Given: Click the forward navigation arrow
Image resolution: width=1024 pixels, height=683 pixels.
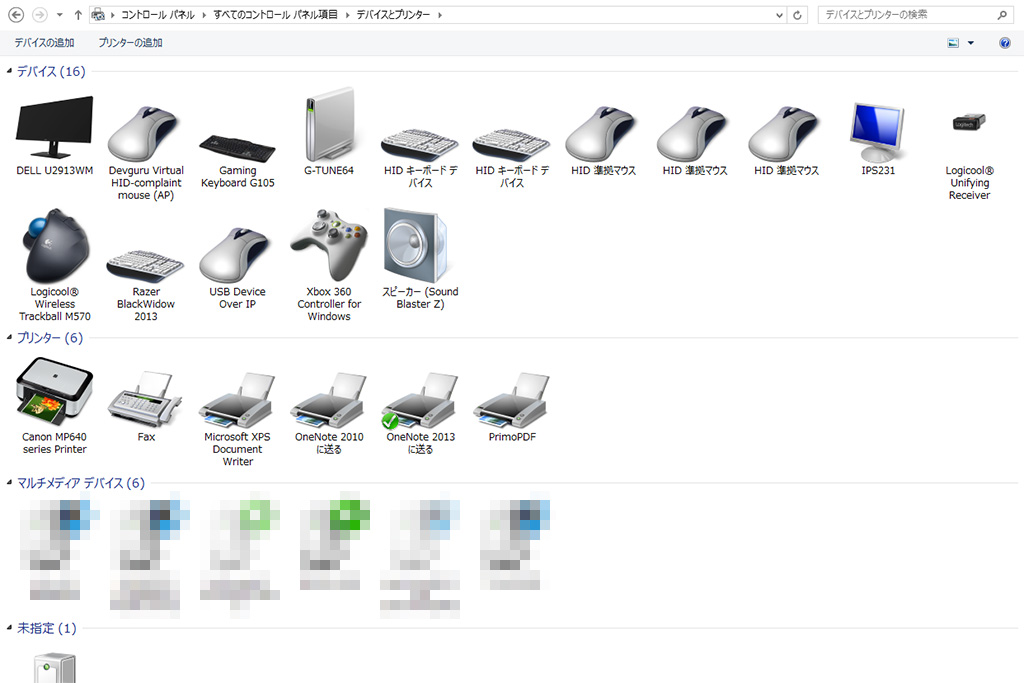Looking at the screenshot, I should [40, 14].
